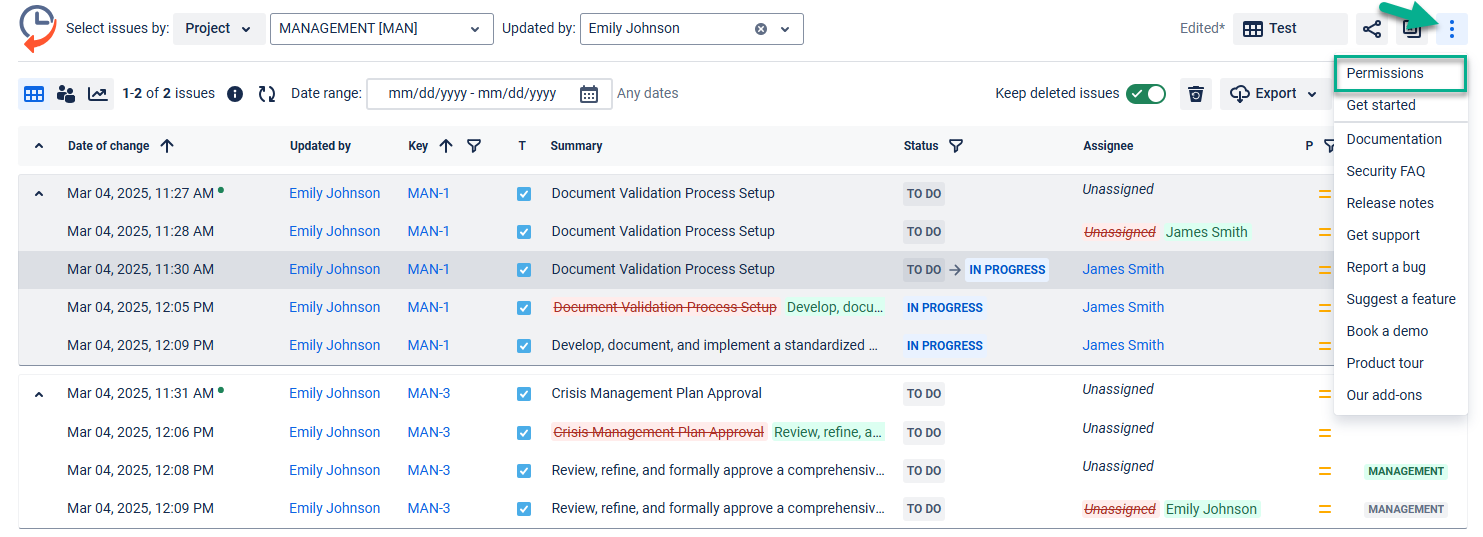1483x537 pixels.
Task: Switch to the users view icon
Action: [66, 94]
